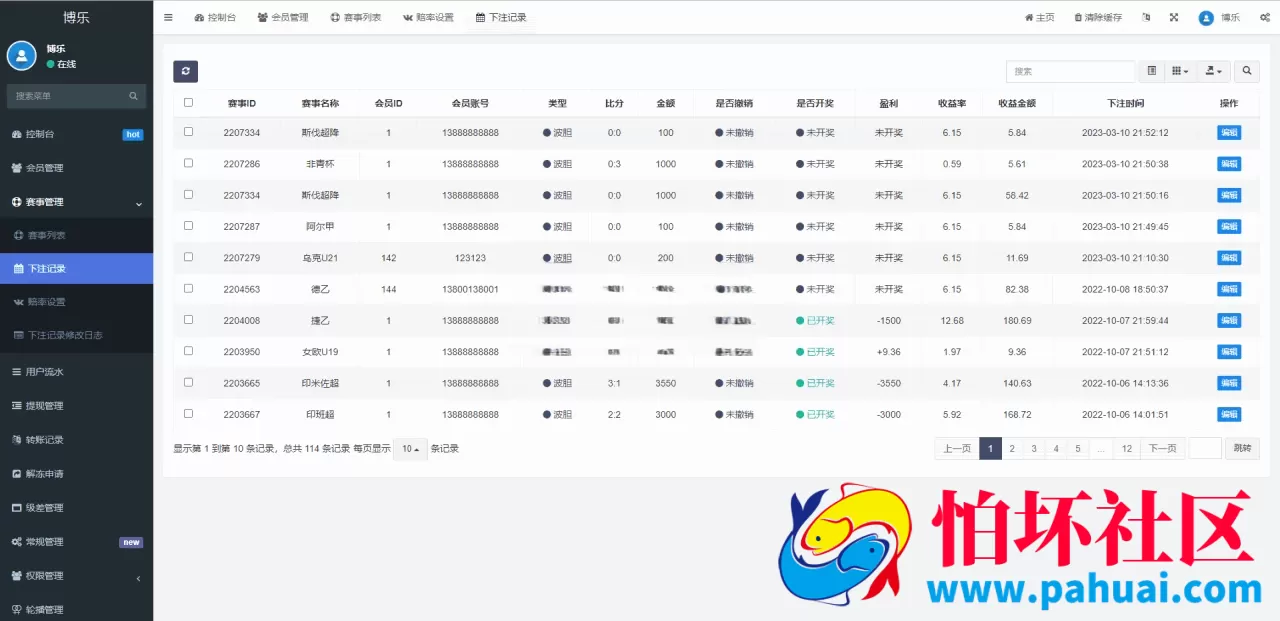Click the language switch icon in top bar
Image resolution: width=1280 pixels, height=621 pixels.
(x=1146, y=17)
